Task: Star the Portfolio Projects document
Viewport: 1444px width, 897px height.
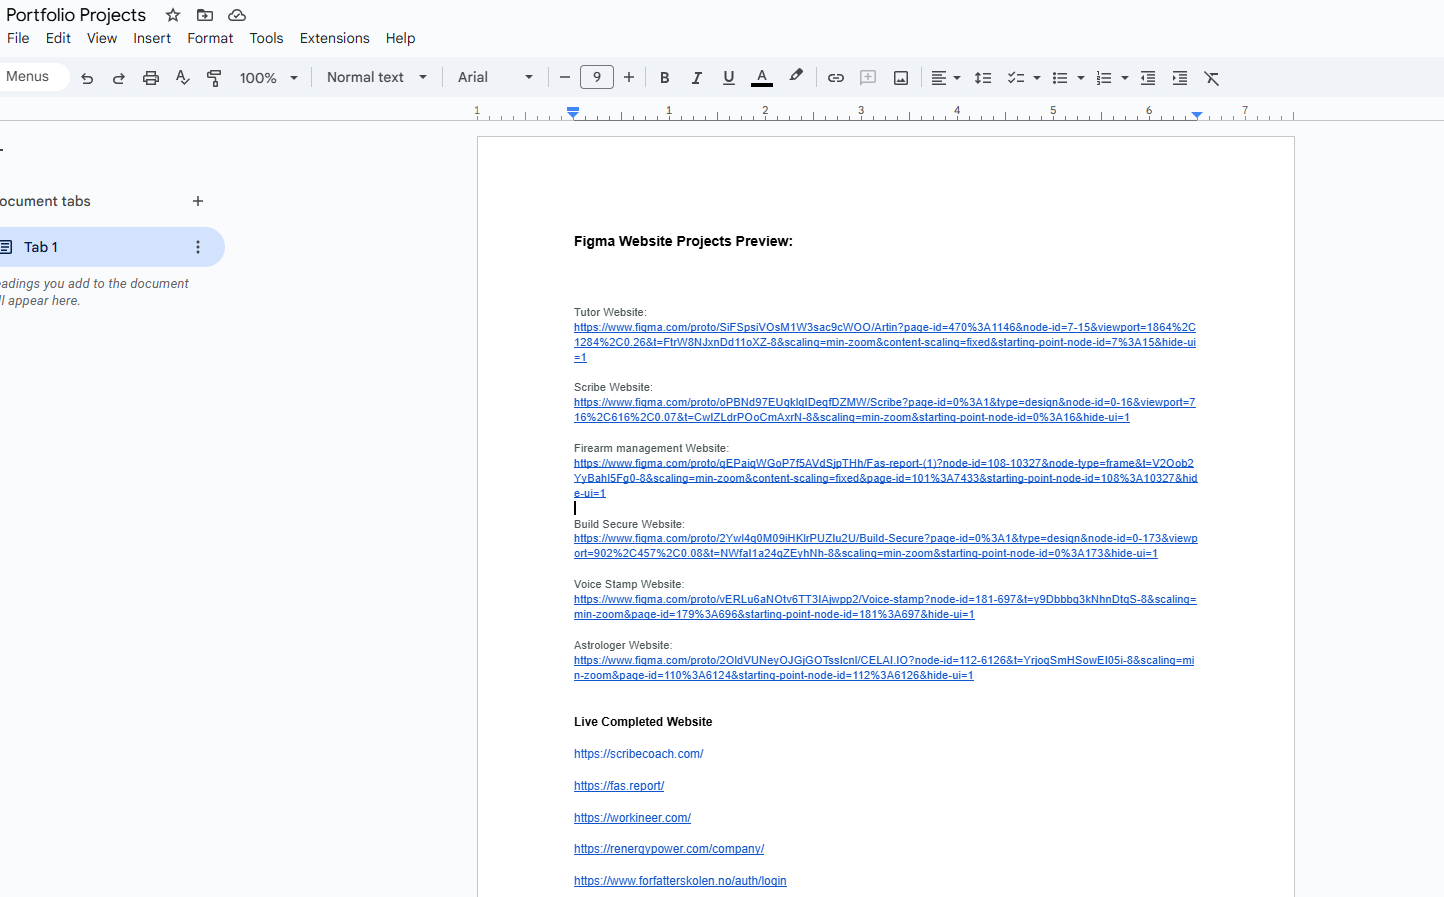Action: 173,15
